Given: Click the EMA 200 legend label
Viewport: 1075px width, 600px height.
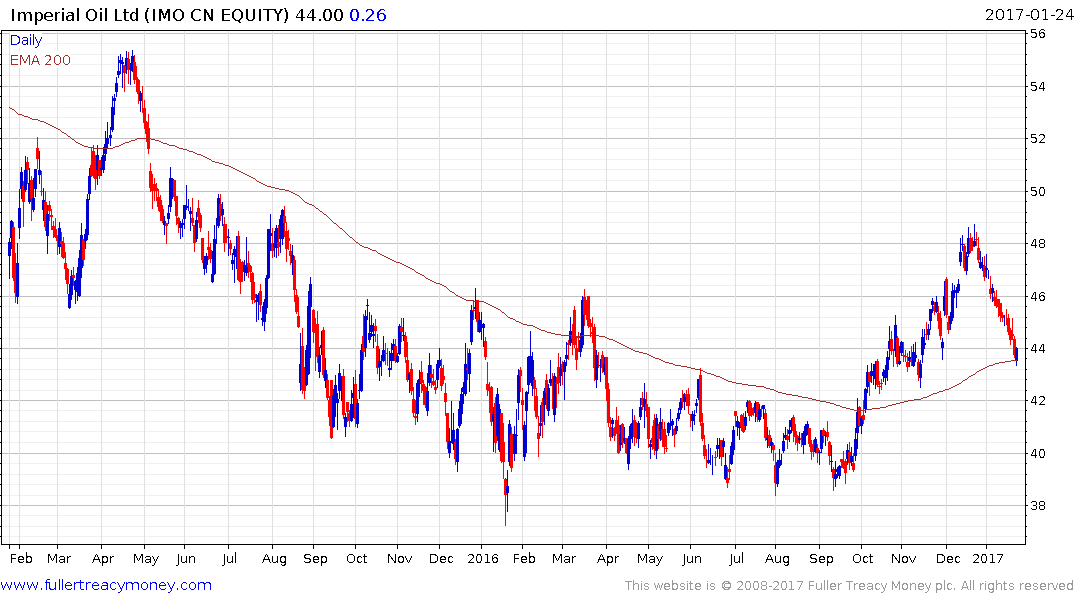Looking at the screenshot, I should coord(40,60).
